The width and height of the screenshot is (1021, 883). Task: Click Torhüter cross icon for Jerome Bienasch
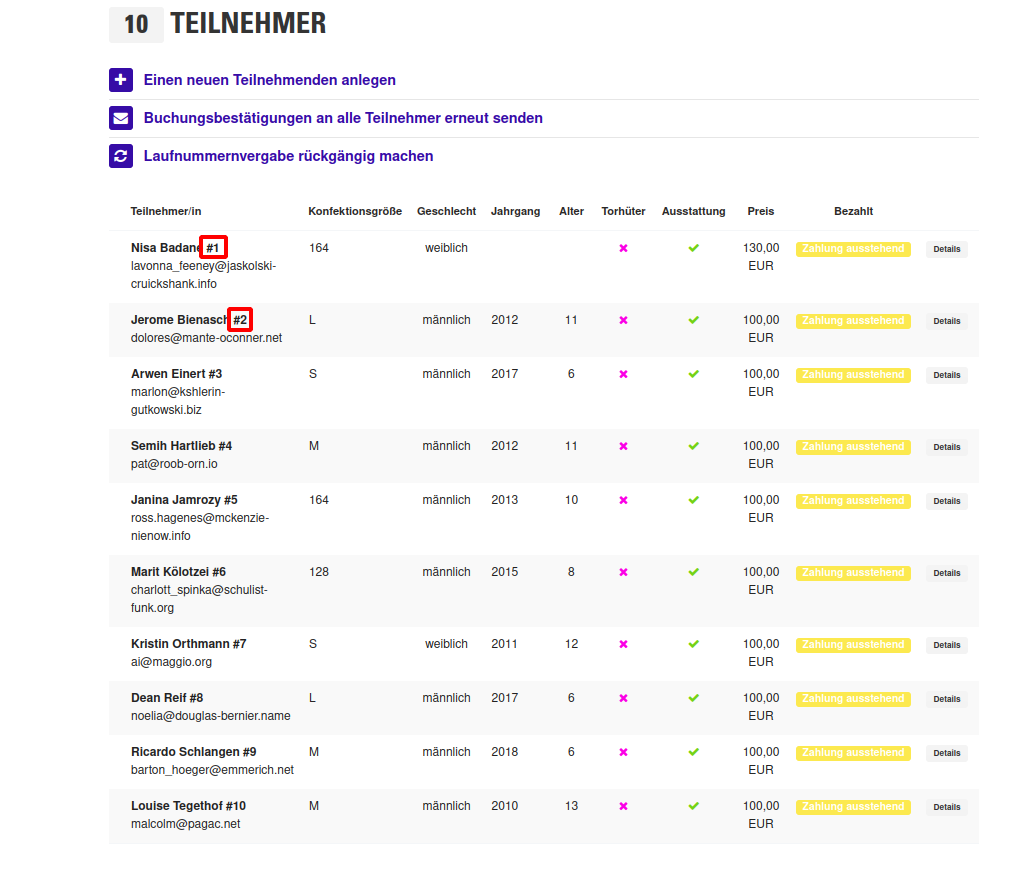point(623,320)
